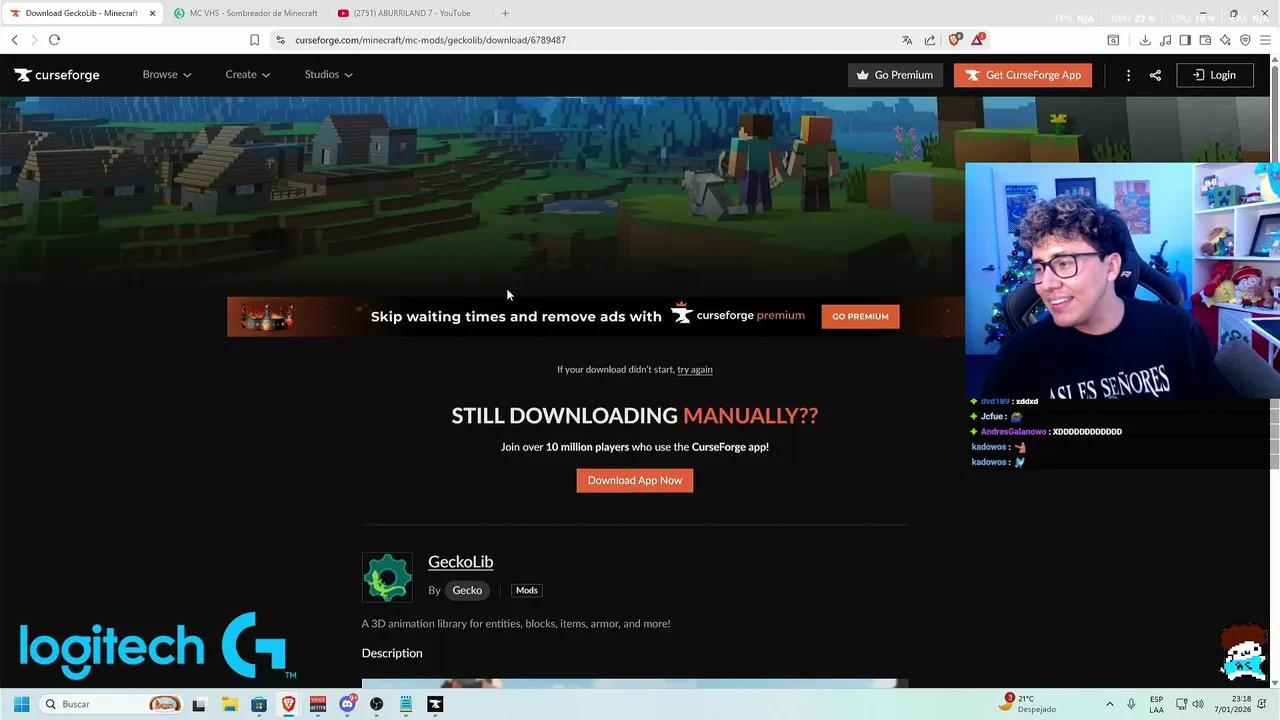Open Discord from the taskbar

347,704
